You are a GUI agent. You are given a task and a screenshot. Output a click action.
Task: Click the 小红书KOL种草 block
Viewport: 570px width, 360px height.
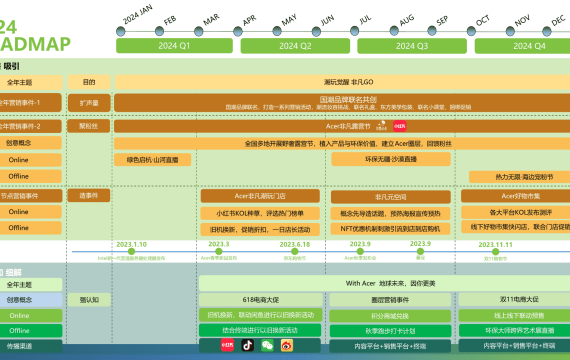260,213
